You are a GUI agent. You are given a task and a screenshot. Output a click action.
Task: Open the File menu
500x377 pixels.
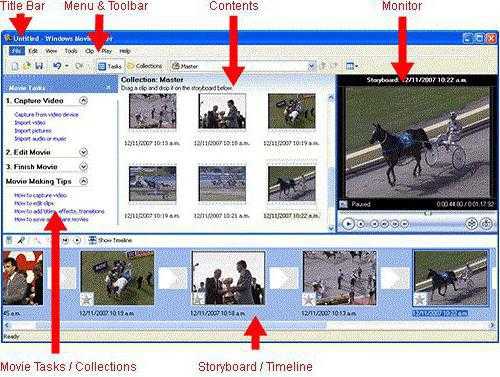pyautogui.click(x=16, y=51)
